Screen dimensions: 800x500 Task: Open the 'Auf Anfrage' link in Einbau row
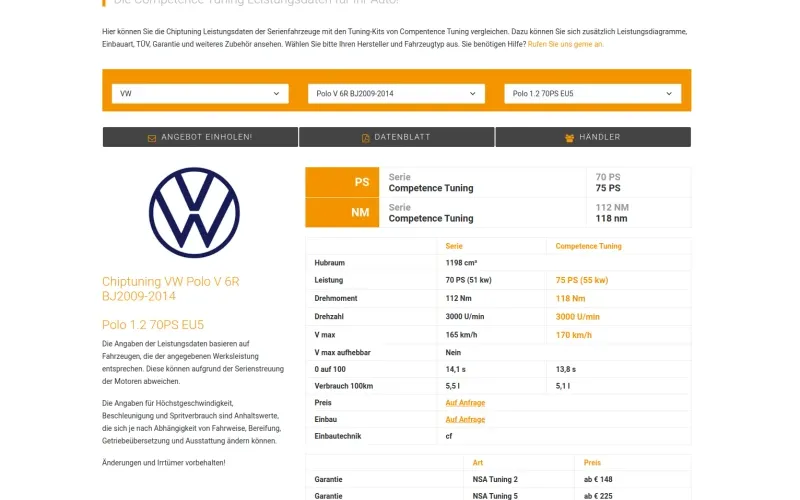tap(465, 420)
